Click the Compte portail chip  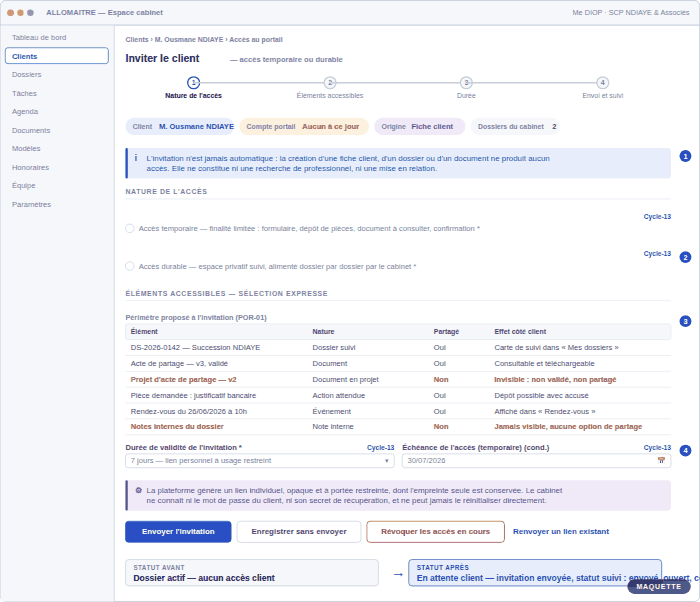pos(304,127)
